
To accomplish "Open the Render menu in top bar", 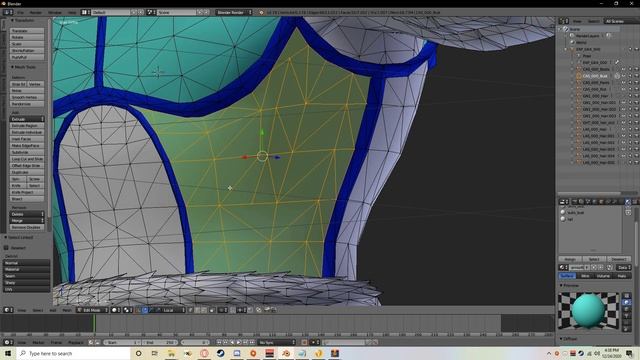I will pos(36,13).
